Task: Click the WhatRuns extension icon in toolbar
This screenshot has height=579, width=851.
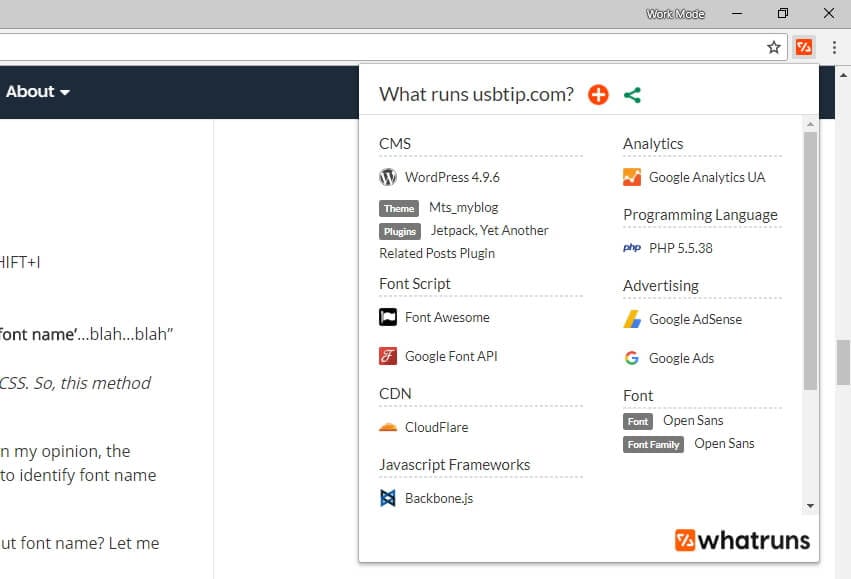Action: click(x=804, y=47)
